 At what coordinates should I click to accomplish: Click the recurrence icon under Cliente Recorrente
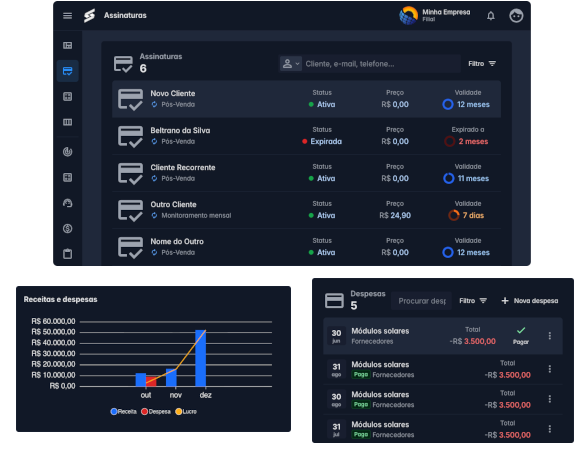pos(154,178)
